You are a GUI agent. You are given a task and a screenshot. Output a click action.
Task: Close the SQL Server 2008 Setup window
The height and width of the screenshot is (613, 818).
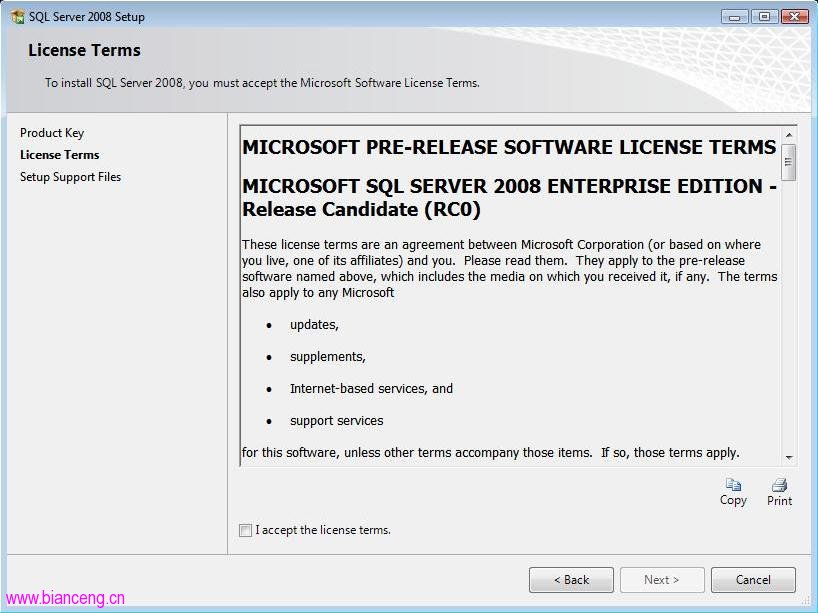tap(795, 17)
